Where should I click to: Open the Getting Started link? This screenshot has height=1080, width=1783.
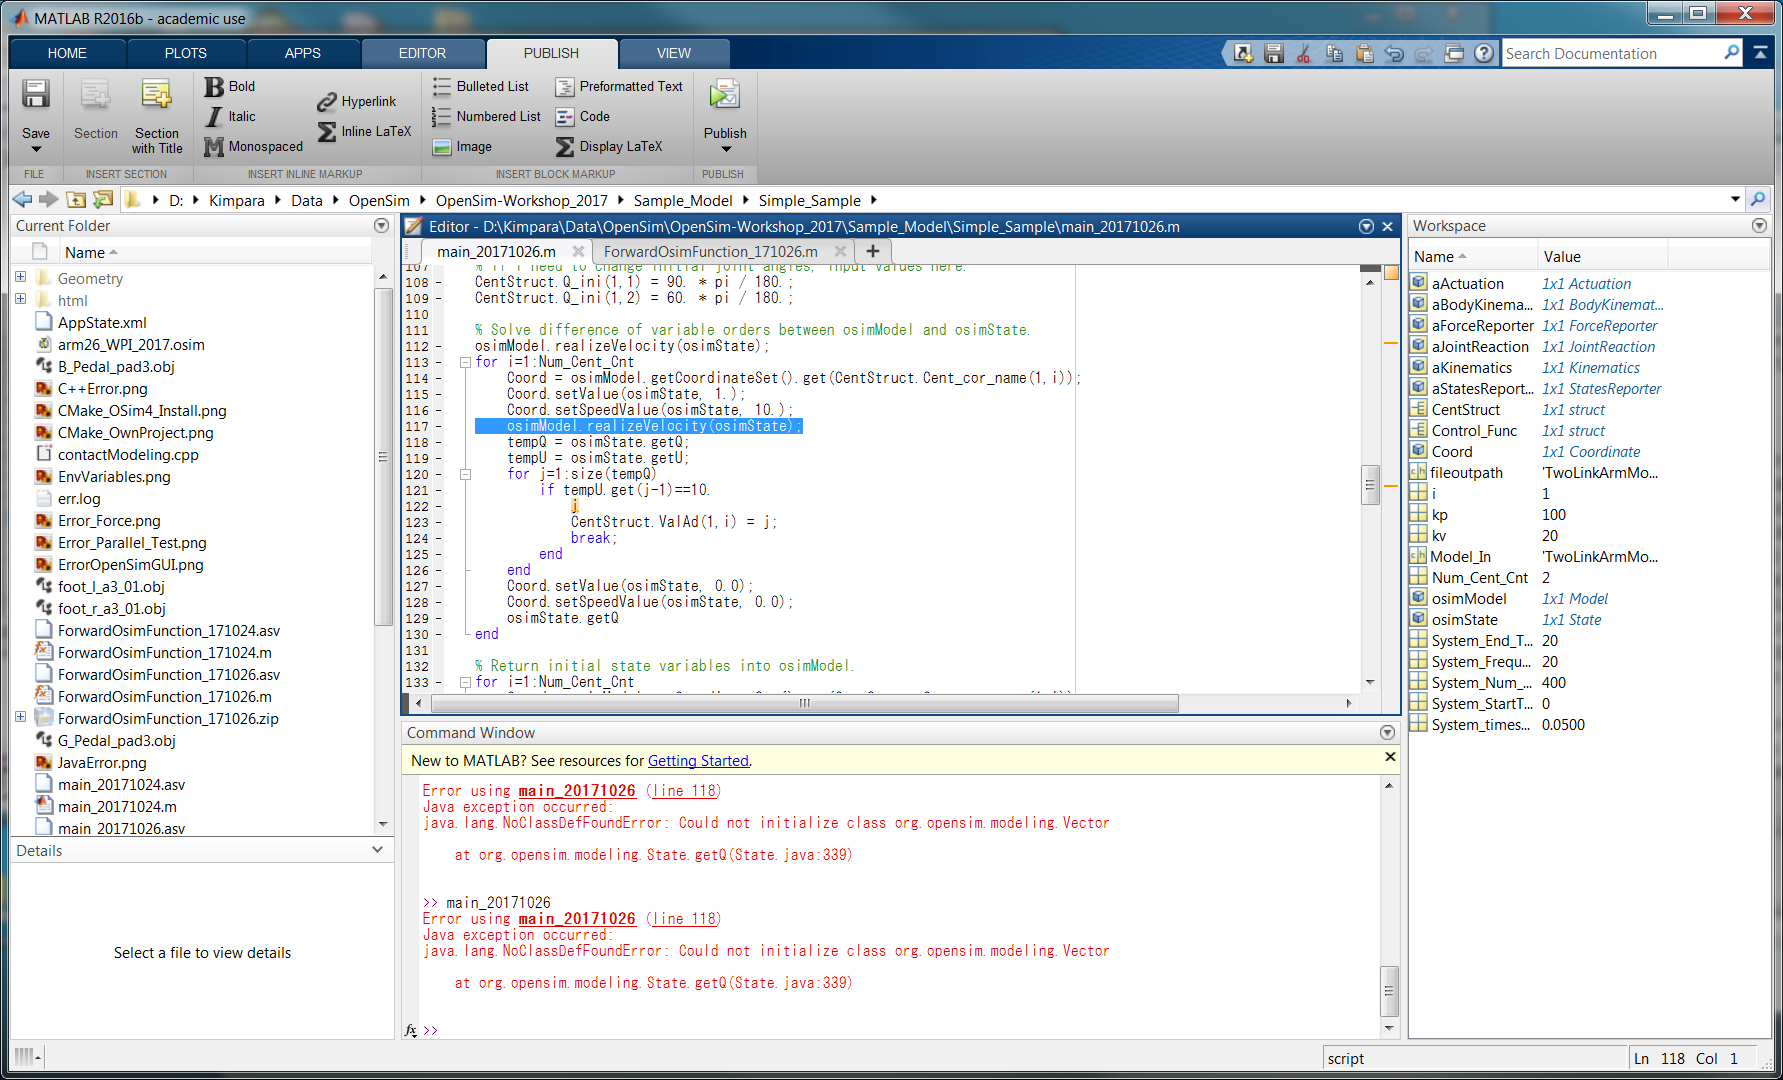point(698,761)
